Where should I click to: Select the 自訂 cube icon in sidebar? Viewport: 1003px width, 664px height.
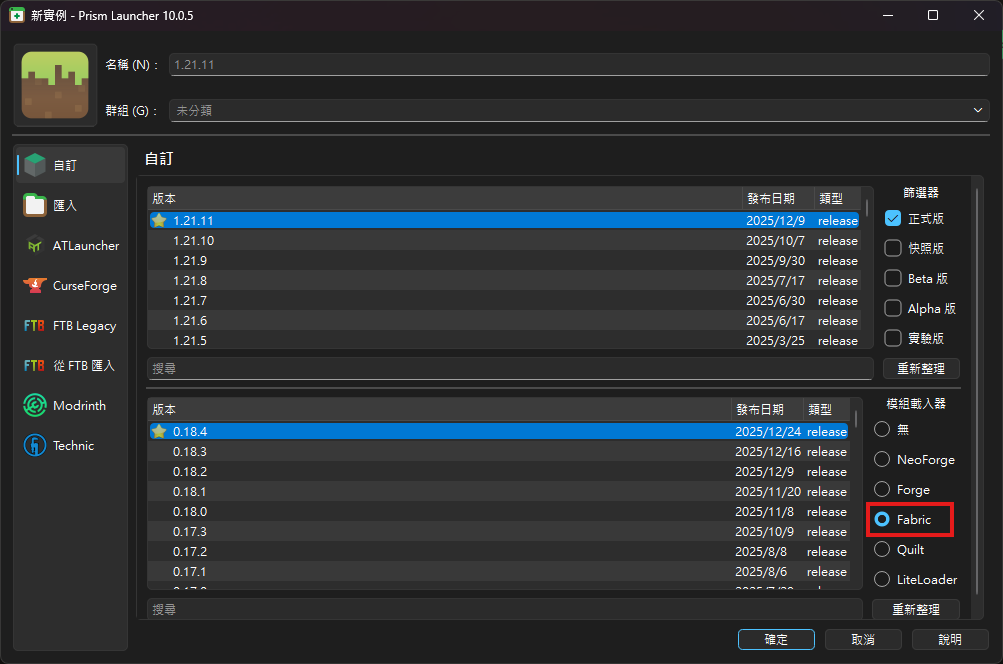click(35, 165)
